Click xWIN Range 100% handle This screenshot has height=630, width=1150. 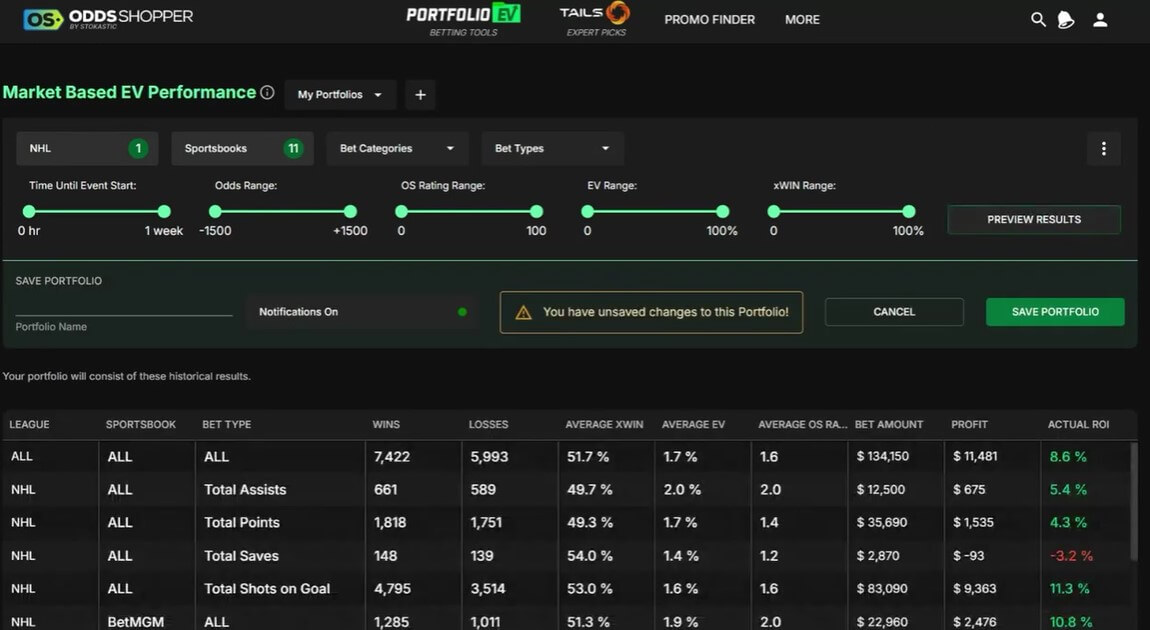point(909,211)
